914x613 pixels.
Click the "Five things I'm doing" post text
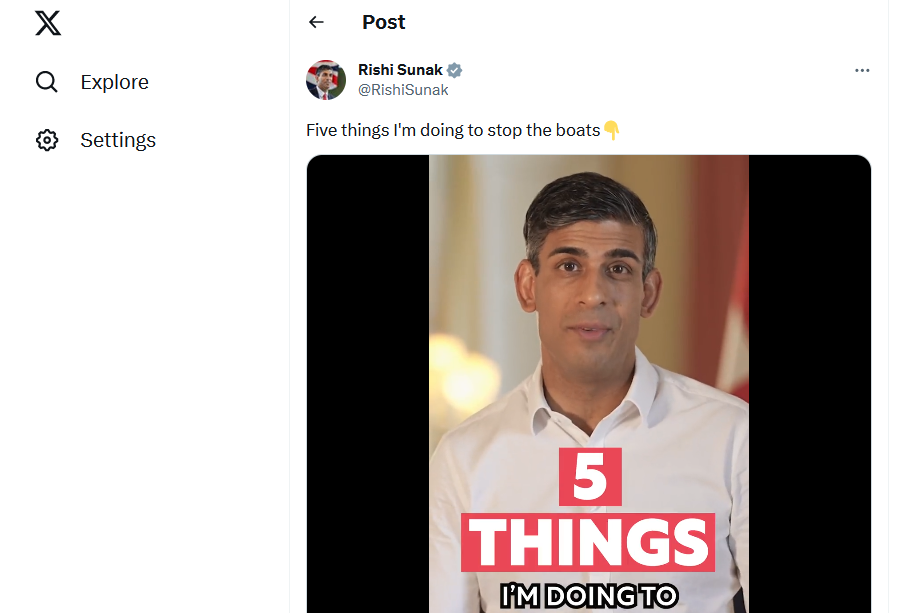453,131
